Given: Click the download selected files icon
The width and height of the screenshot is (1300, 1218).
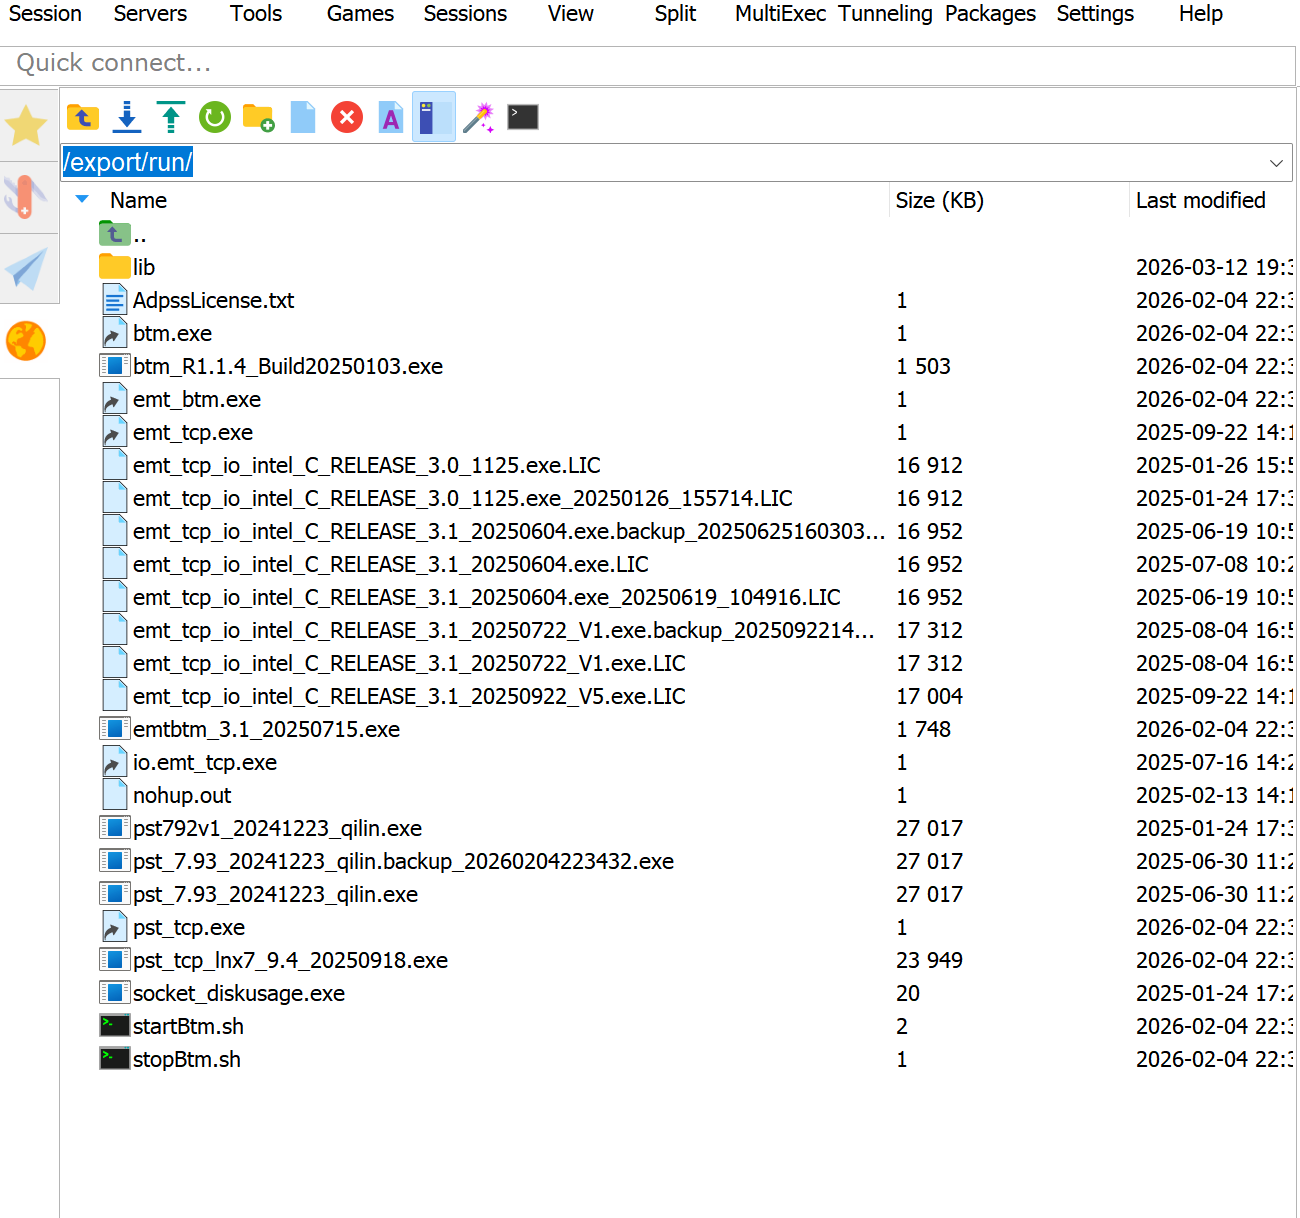Looking at the screenshot, I should [x=127, y=117].
